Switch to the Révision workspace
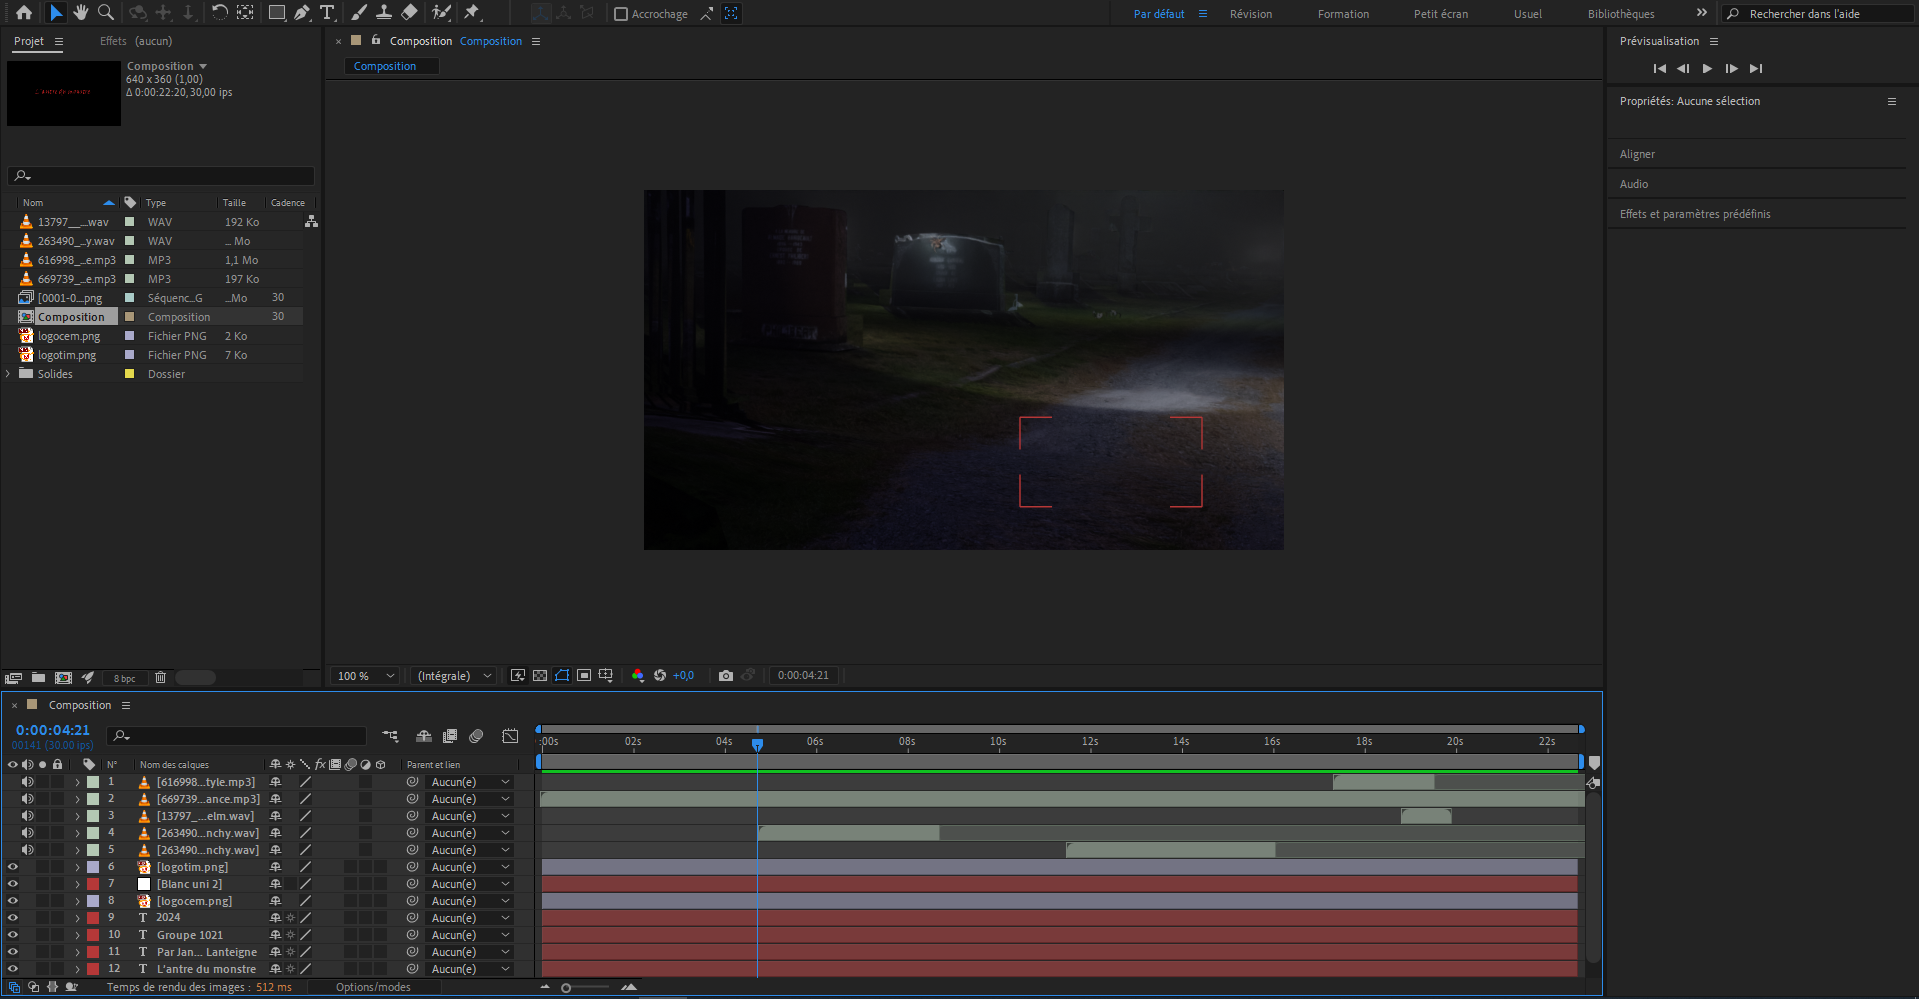The width and height of the screenshot is (1919, 999). pyautogui.click(x=1250, y=14)
